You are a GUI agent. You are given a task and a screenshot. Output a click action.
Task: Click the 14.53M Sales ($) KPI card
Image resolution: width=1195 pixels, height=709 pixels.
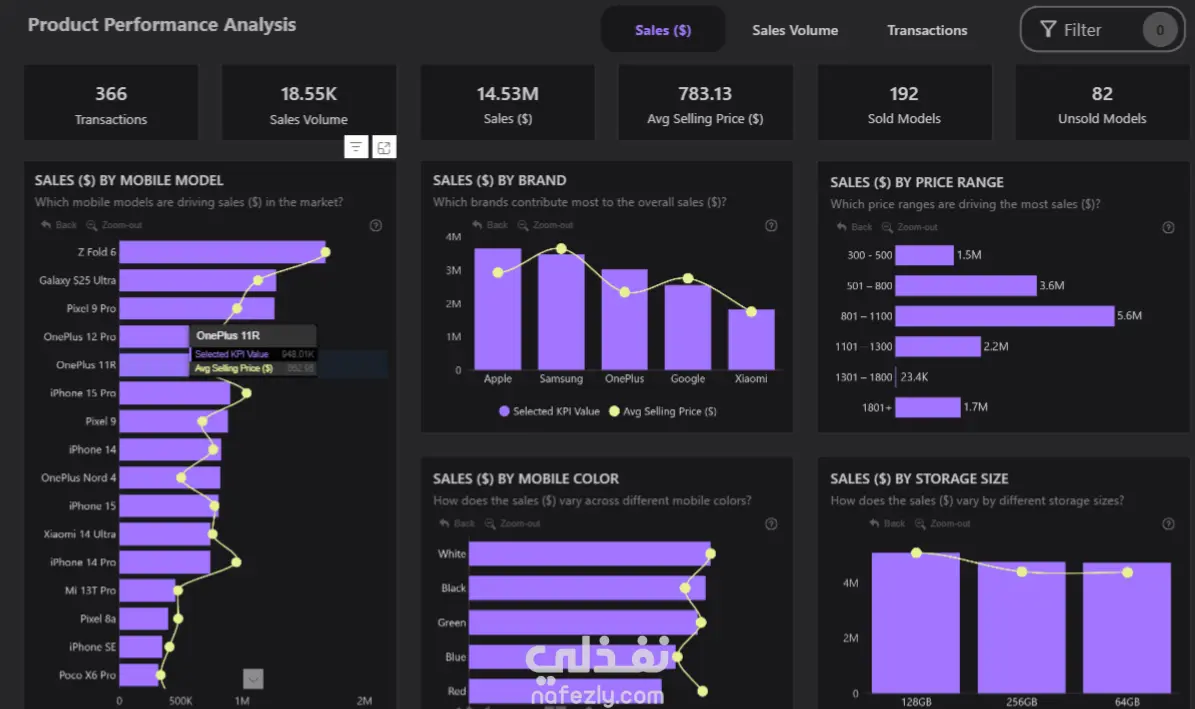(508, 103)
